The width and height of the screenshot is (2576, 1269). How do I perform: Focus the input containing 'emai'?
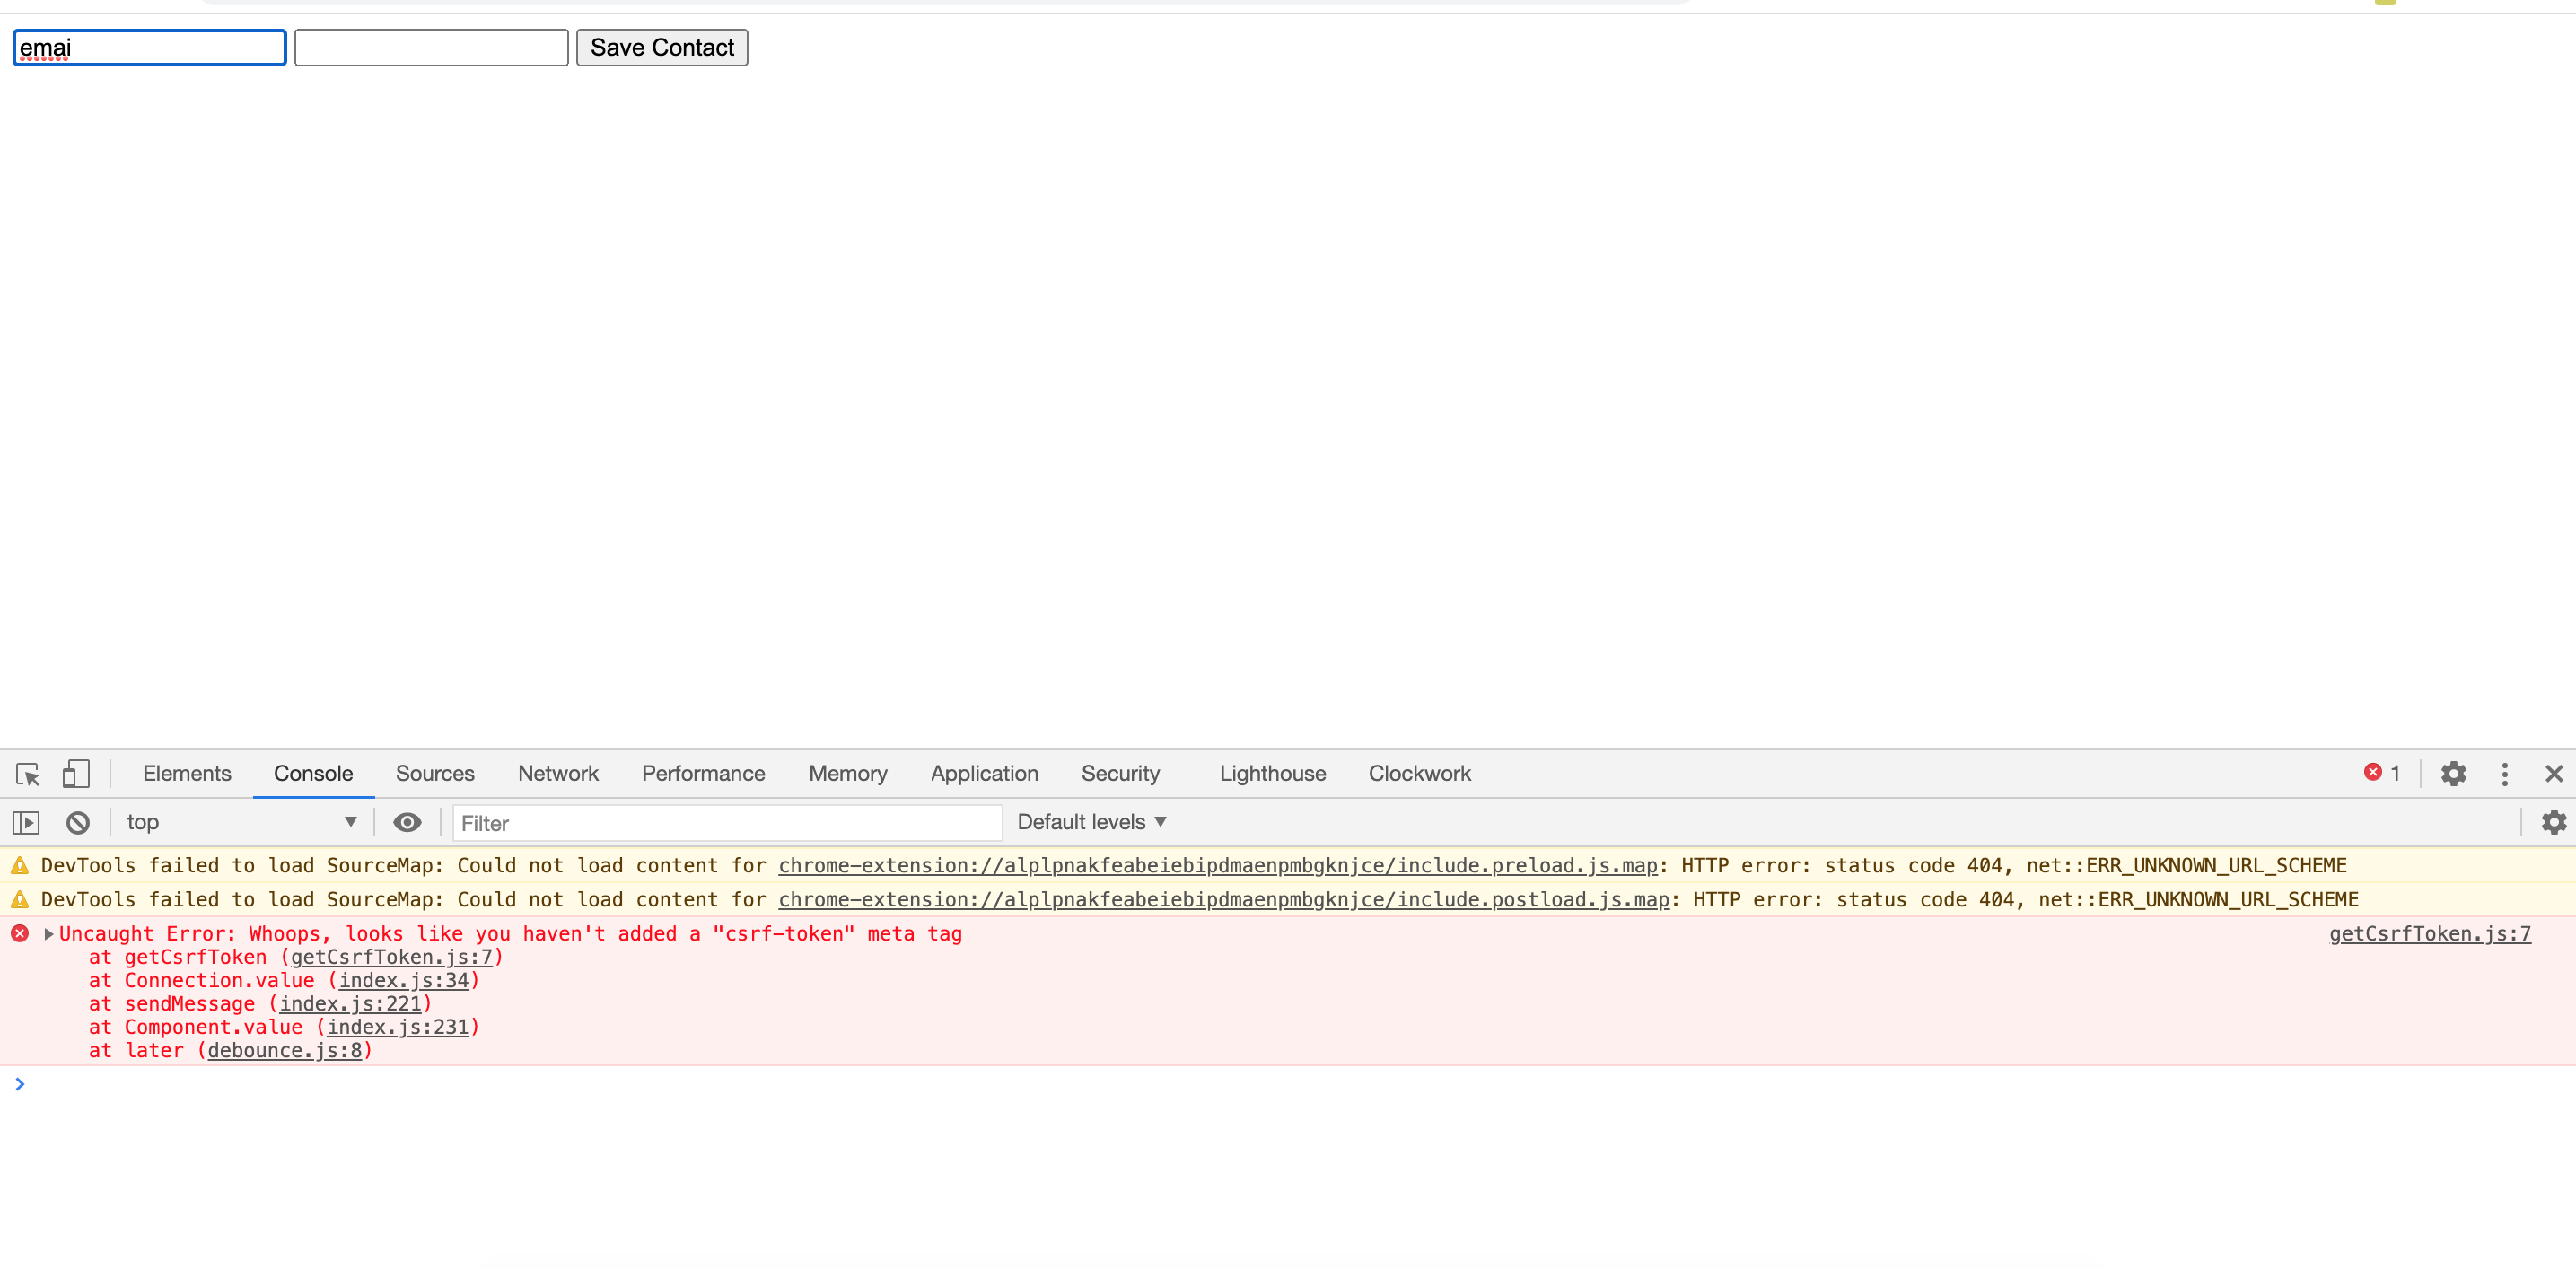pyautogui.click(x=150, y=47)
